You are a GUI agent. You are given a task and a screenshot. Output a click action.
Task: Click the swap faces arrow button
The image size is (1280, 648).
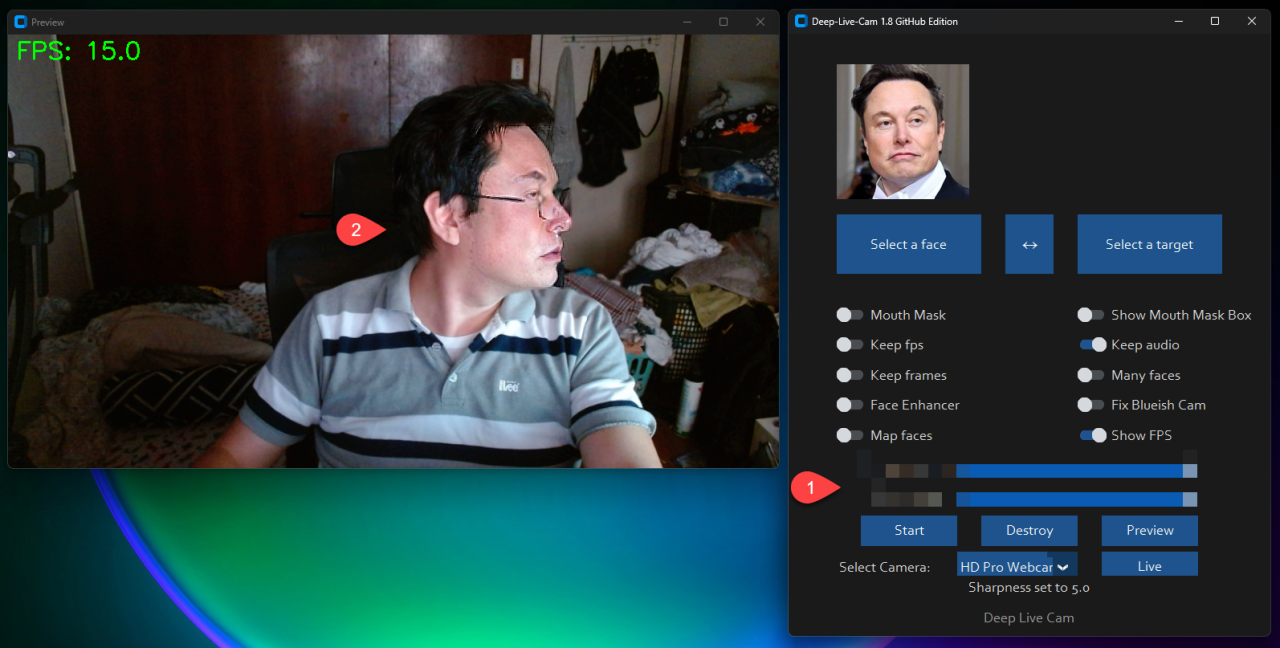pyautogui.click(x=1029, y=244)
